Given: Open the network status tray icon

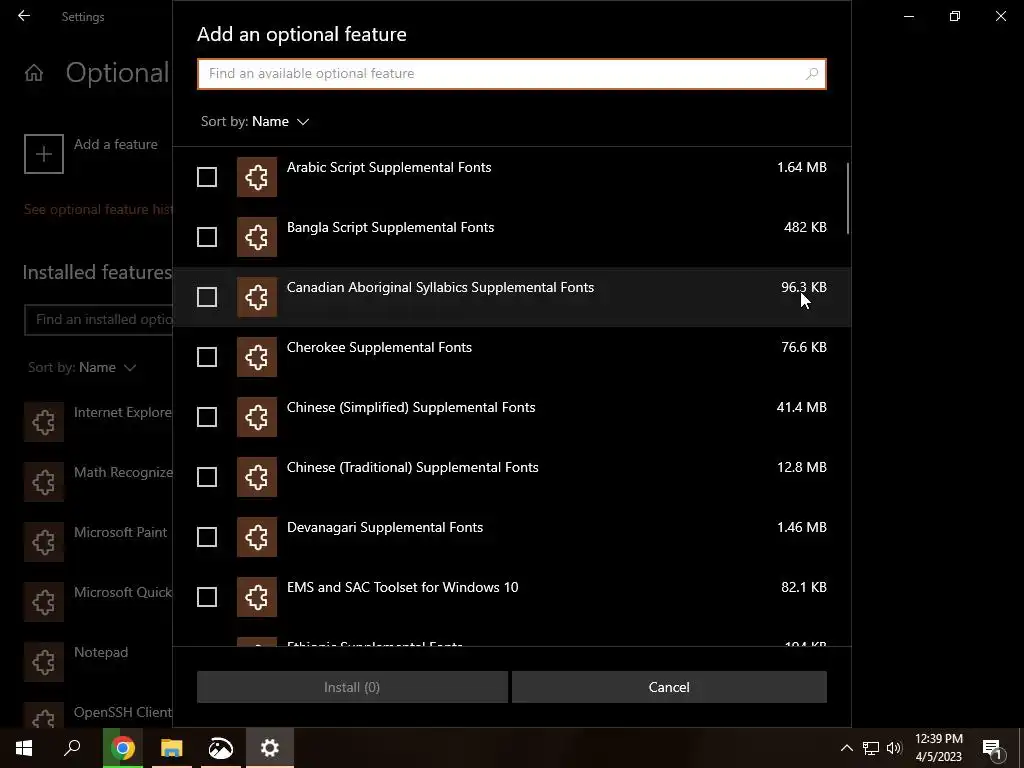Looking at the screenshot, I should [871, 748].
